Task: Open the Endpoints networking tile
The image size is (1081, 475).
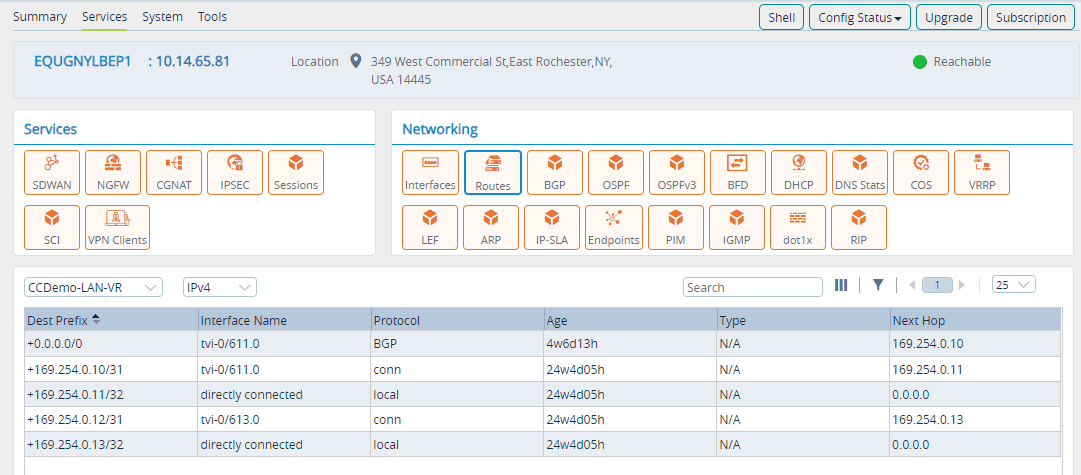Action: (614, 228)
